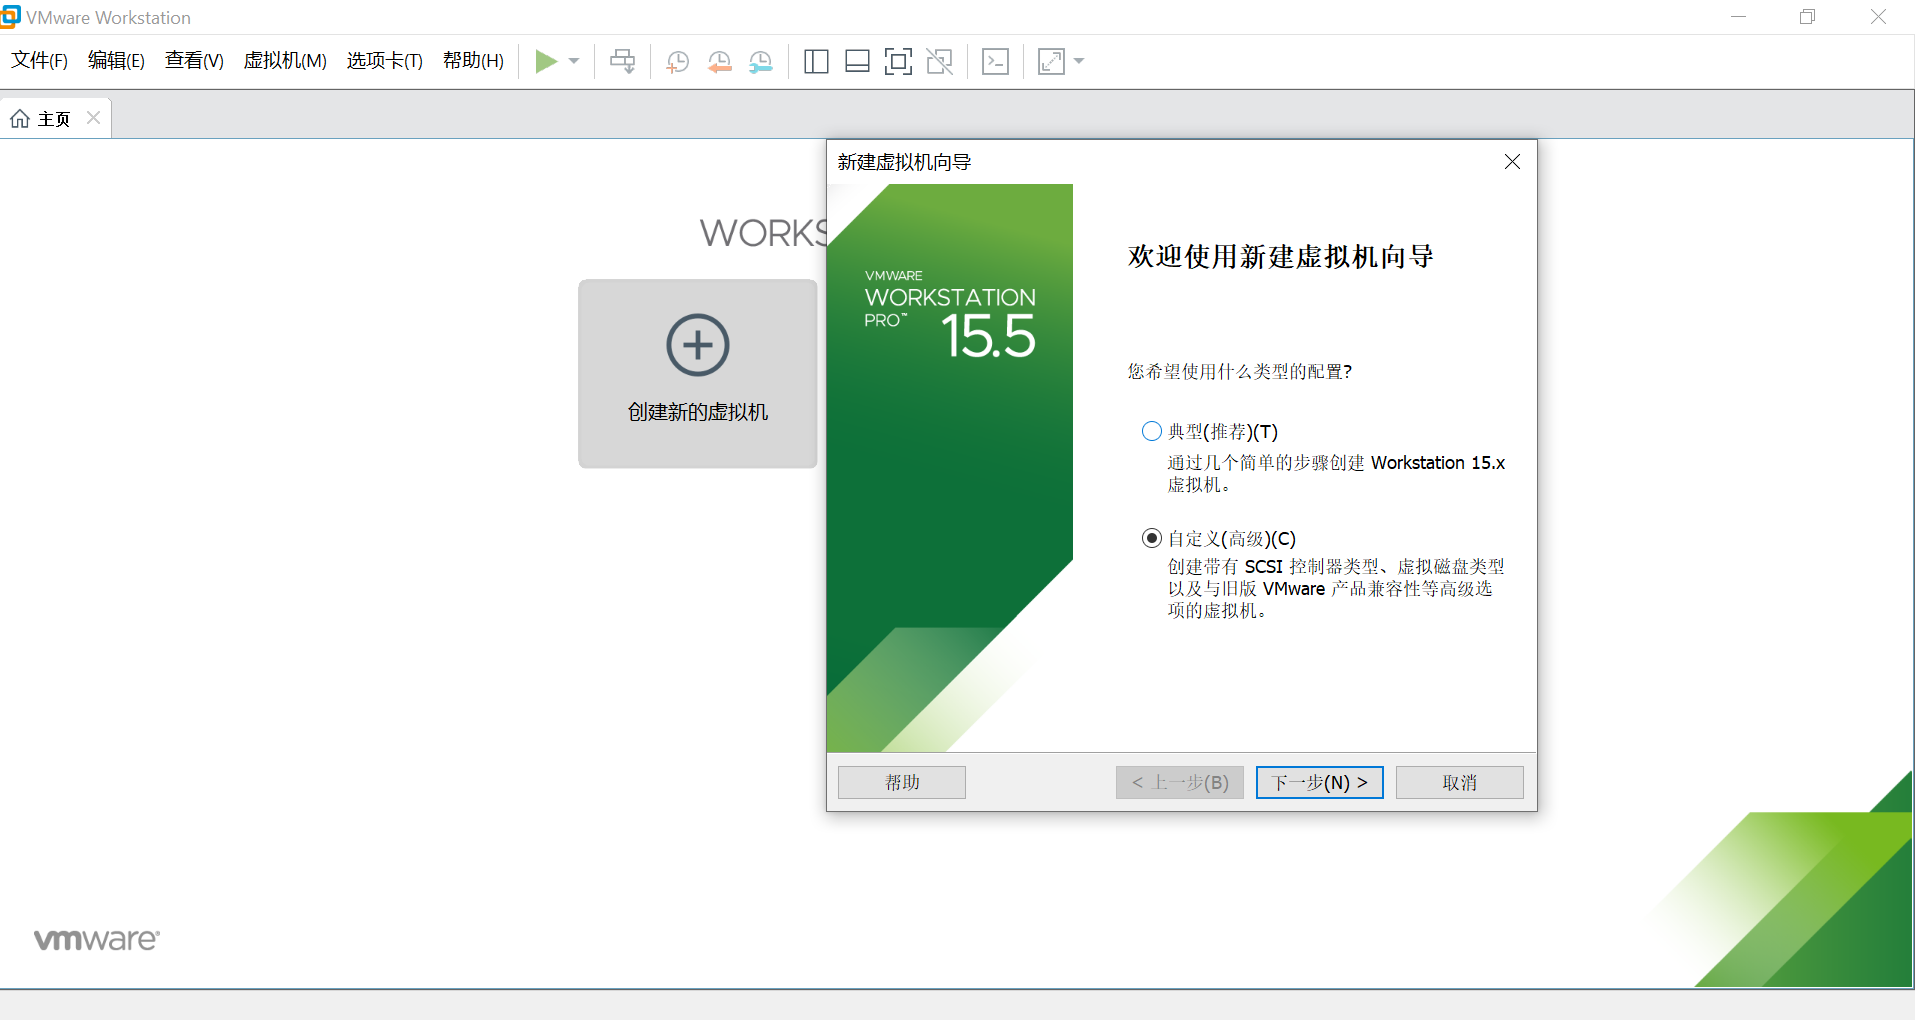Image resolution: width=1915 pixels, height=1020 pixels.
Task: Select the 典型(推荐) configuration option
Action: click(x=1152, y=431)
